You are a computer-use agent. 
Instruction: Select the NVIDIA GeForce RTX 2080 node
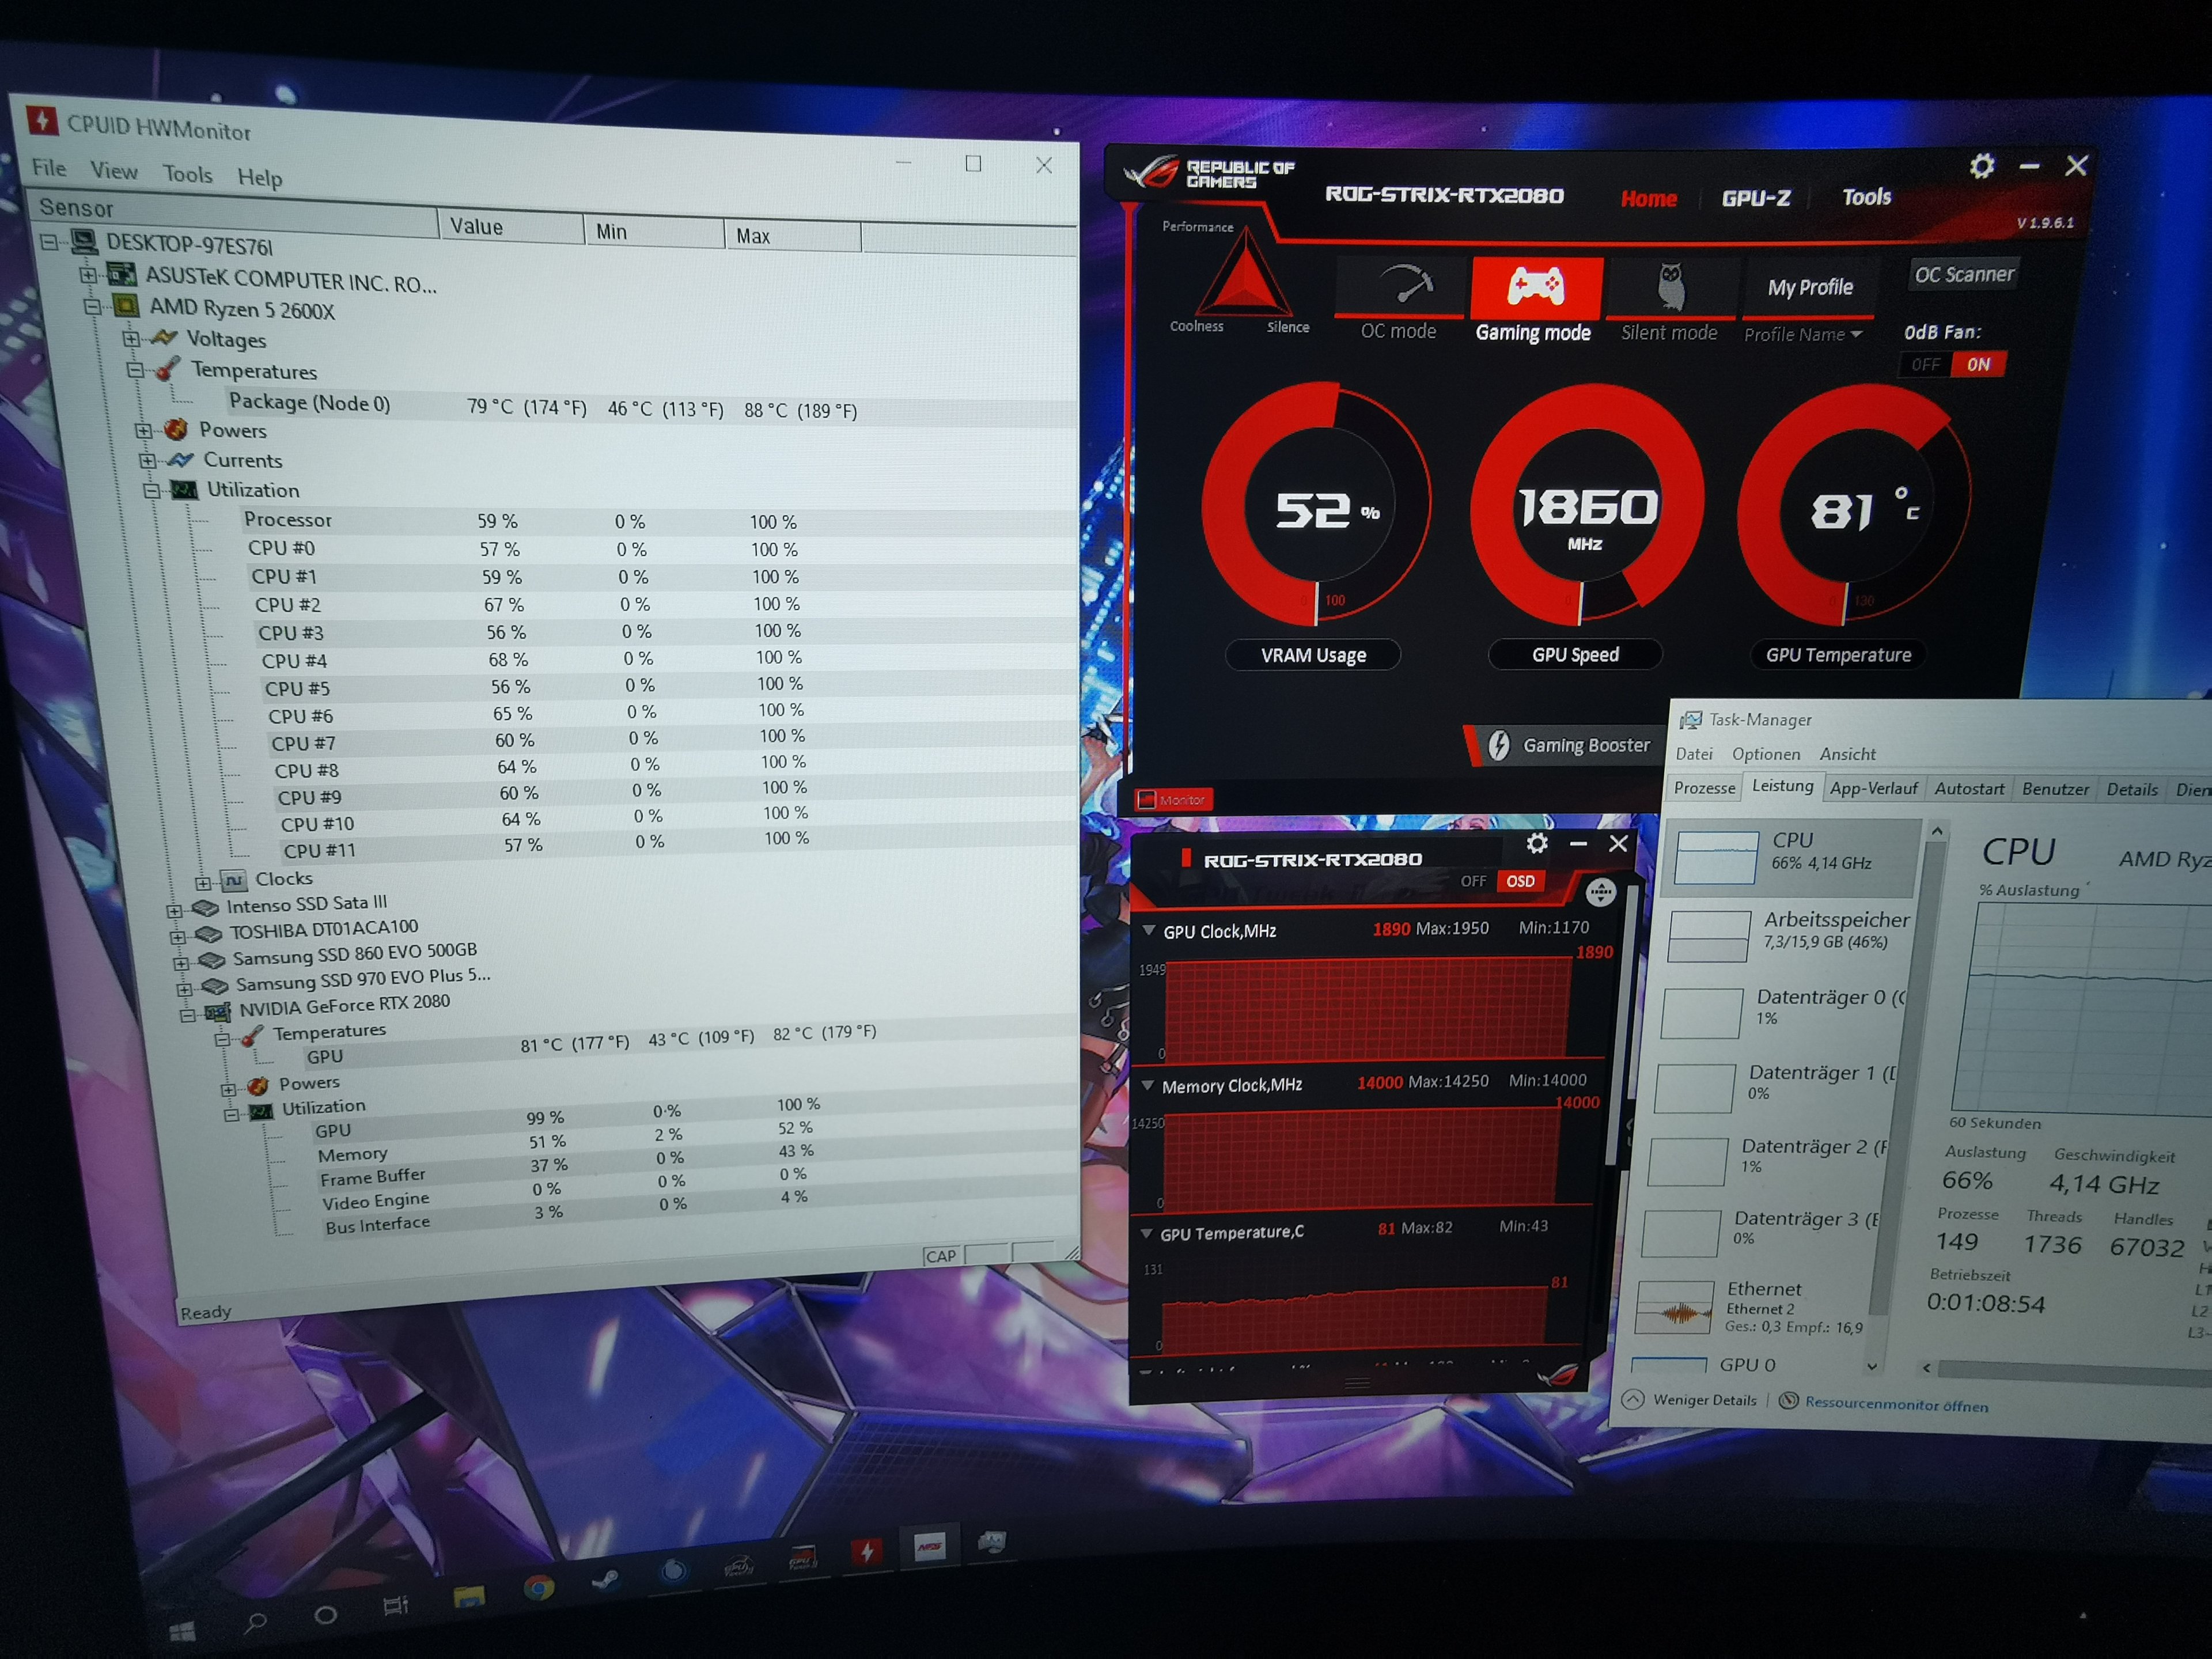click(344, 1005)
